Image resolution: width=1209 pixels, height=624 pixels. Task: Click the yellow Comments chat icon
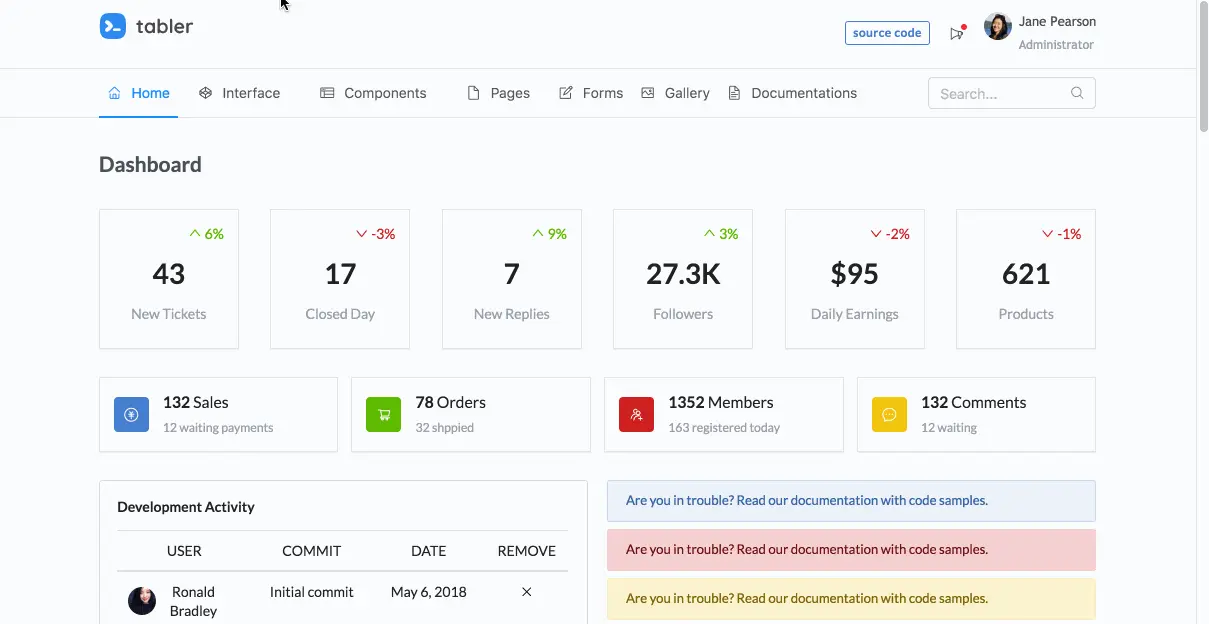click(889, 414)
